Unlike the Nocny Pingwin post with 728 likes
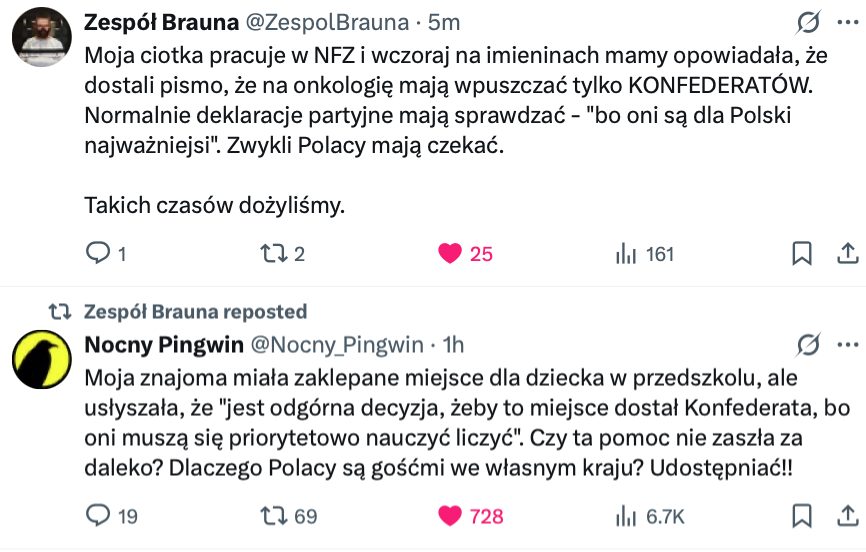 coord(452,516)
